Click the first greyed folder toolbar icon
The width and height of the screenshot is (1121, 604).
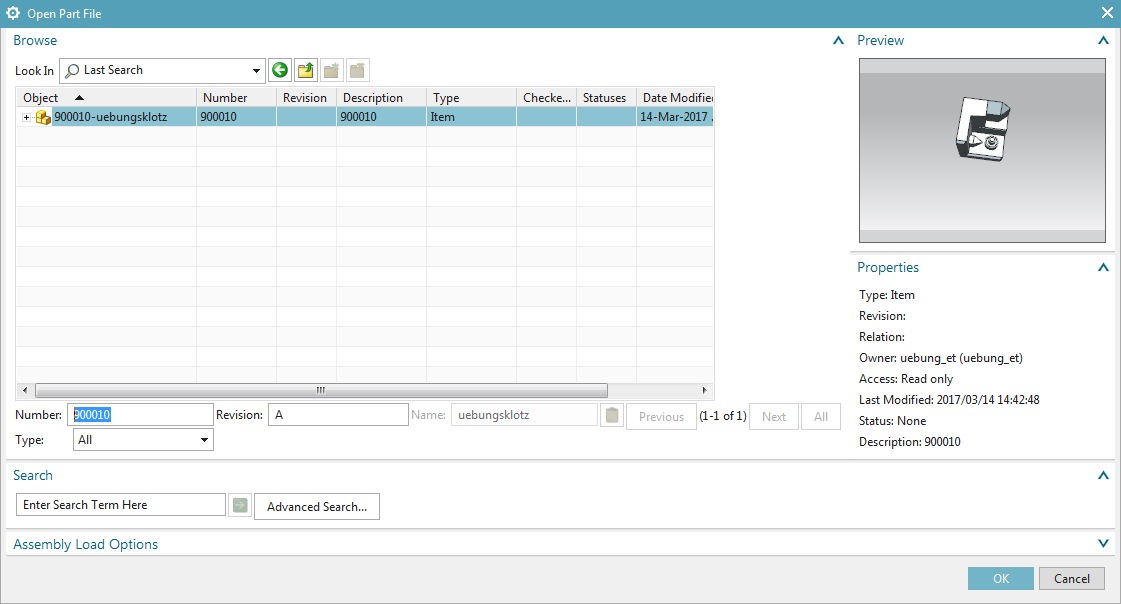[332, 70]
